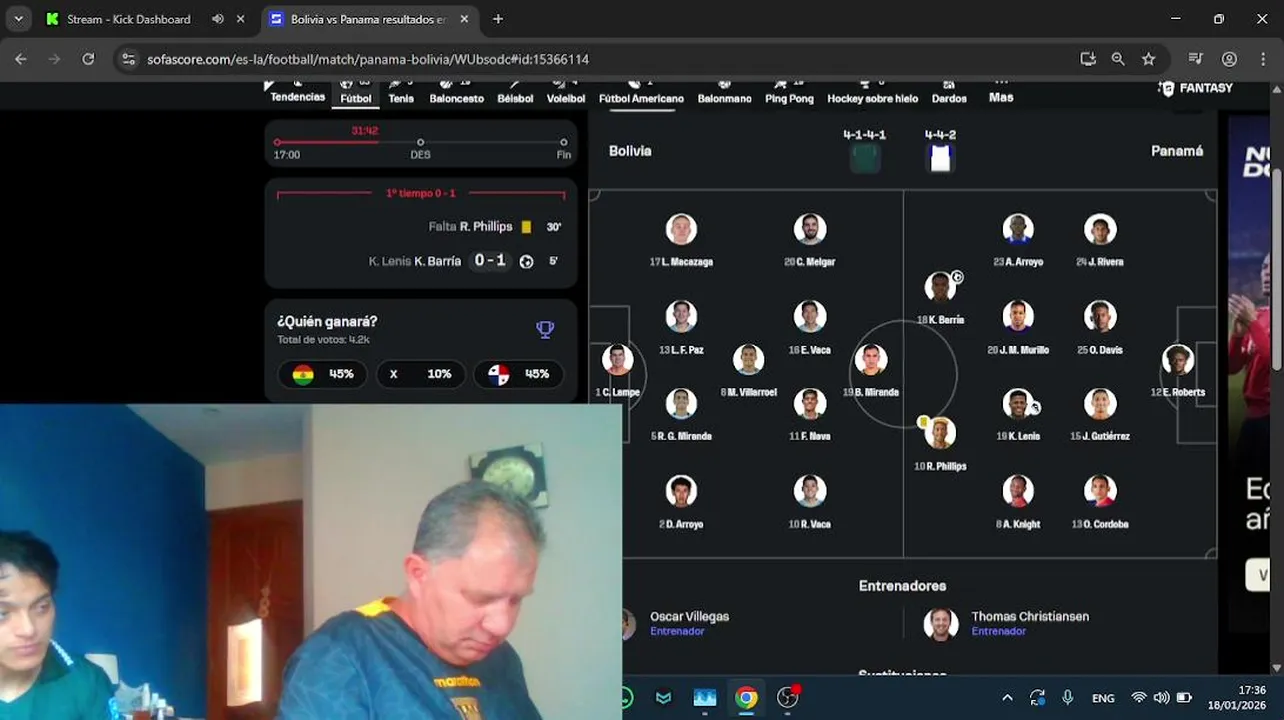Open the Béisbol section
Screen dimensions: 1284x720
point(515,92)
